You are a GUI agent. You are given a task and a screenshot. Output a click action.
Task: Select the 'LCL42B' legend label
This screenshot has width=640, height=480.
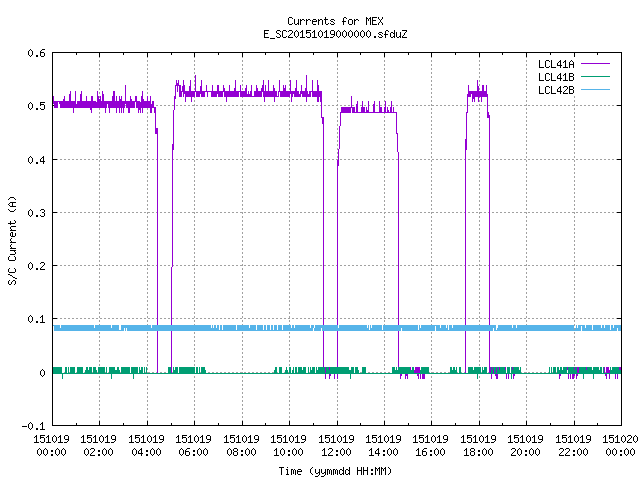coord(556,90)
